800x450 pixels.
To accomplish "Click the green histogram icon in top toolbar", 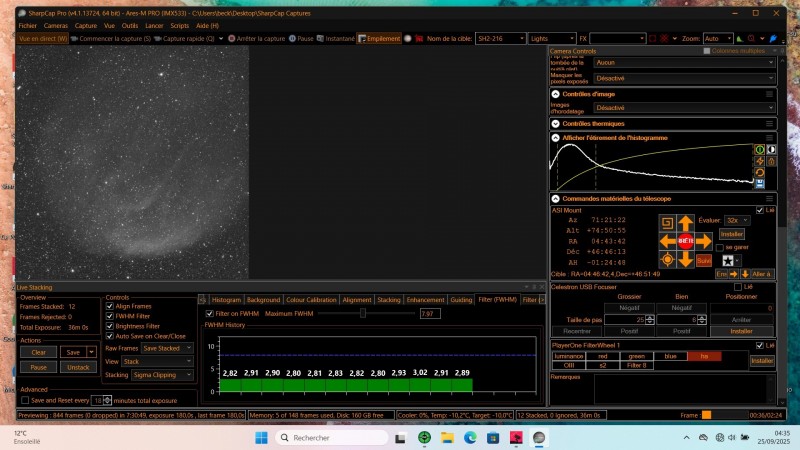I will click(740, 39).
